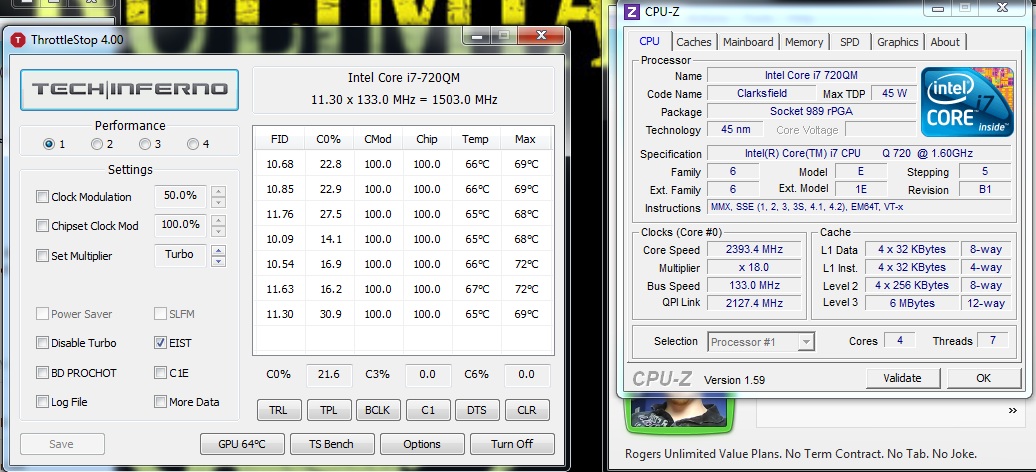Increase Chipset Clock Mod with up arrow
Viewport: 1036px width, 472px height.
coord(218,221)
